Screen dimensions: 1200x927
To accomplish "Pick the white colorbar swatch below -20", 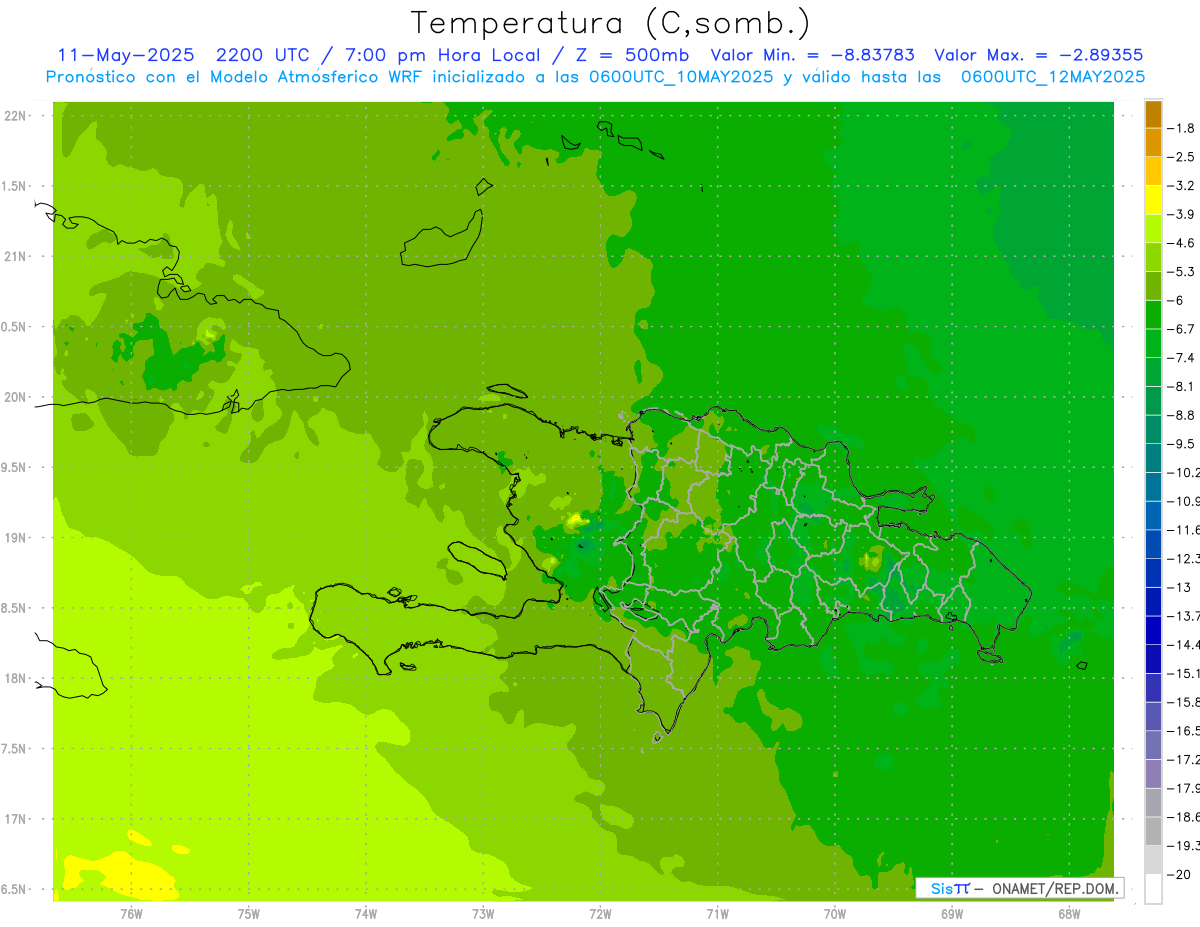I will (1153, 889).
